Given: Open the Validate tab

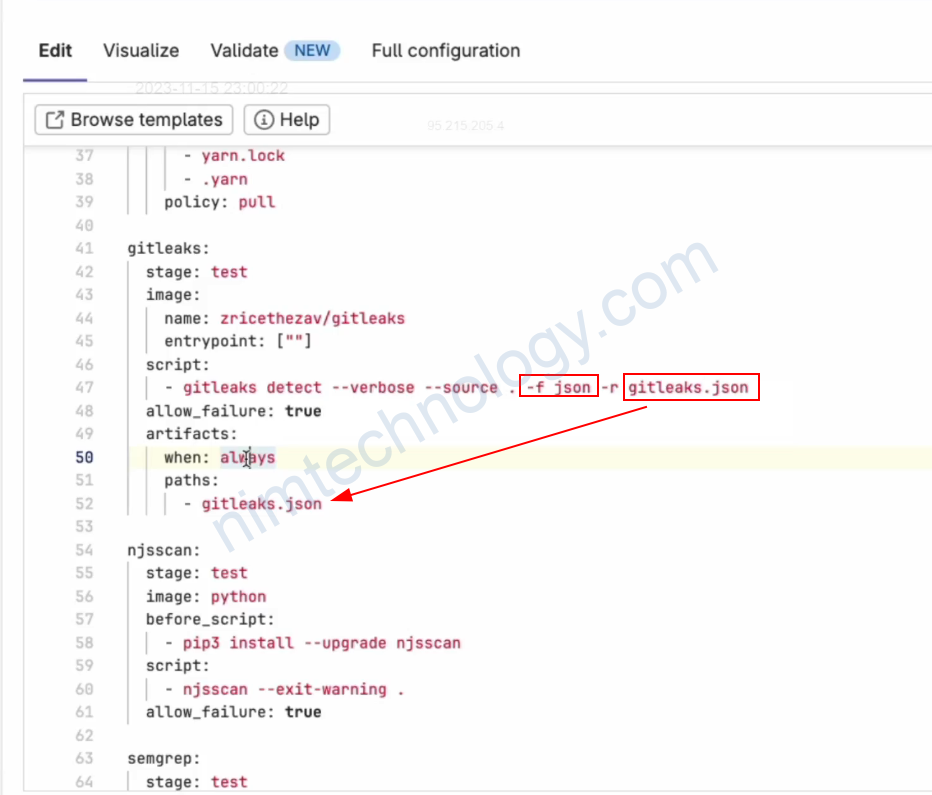Looking at the screenshot, I should [244, 51].
